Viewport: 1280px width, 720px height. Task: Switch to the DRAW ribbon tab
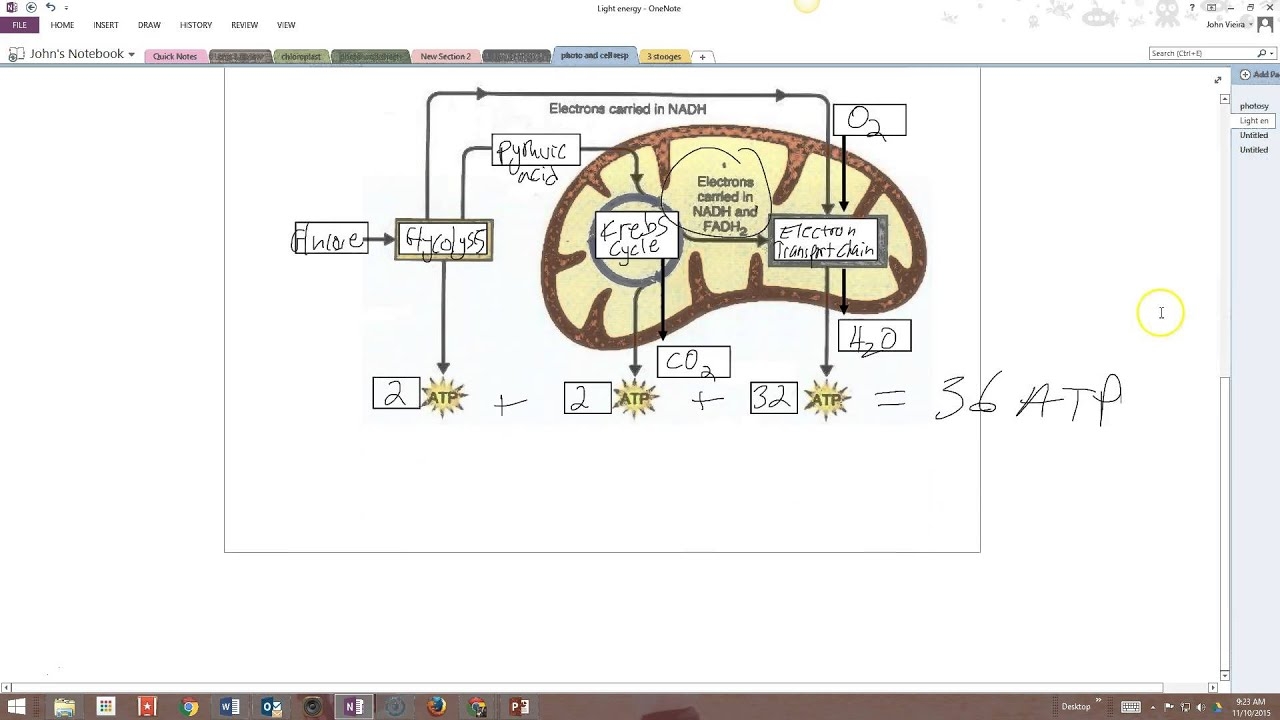click(149, 25)
